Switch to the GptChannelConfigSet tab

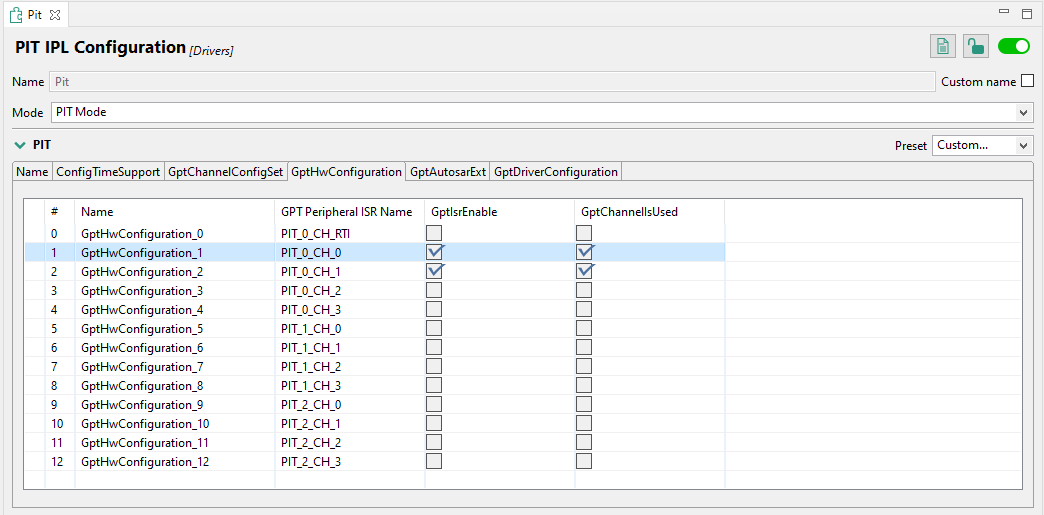226,172
